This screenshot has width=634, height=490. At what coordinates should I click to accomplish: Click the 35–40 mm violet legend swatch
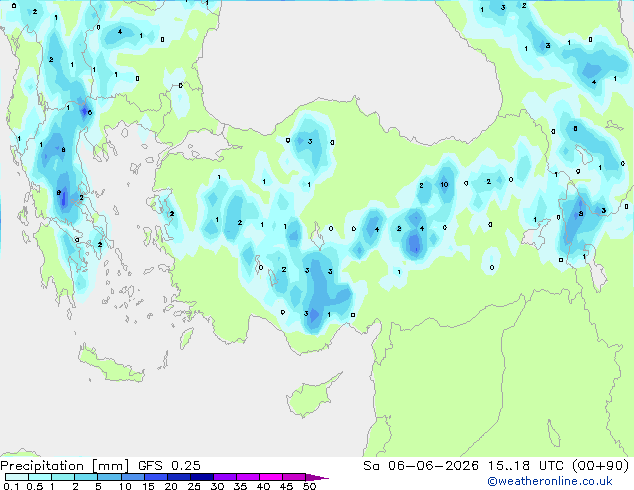tap(248, 477)
